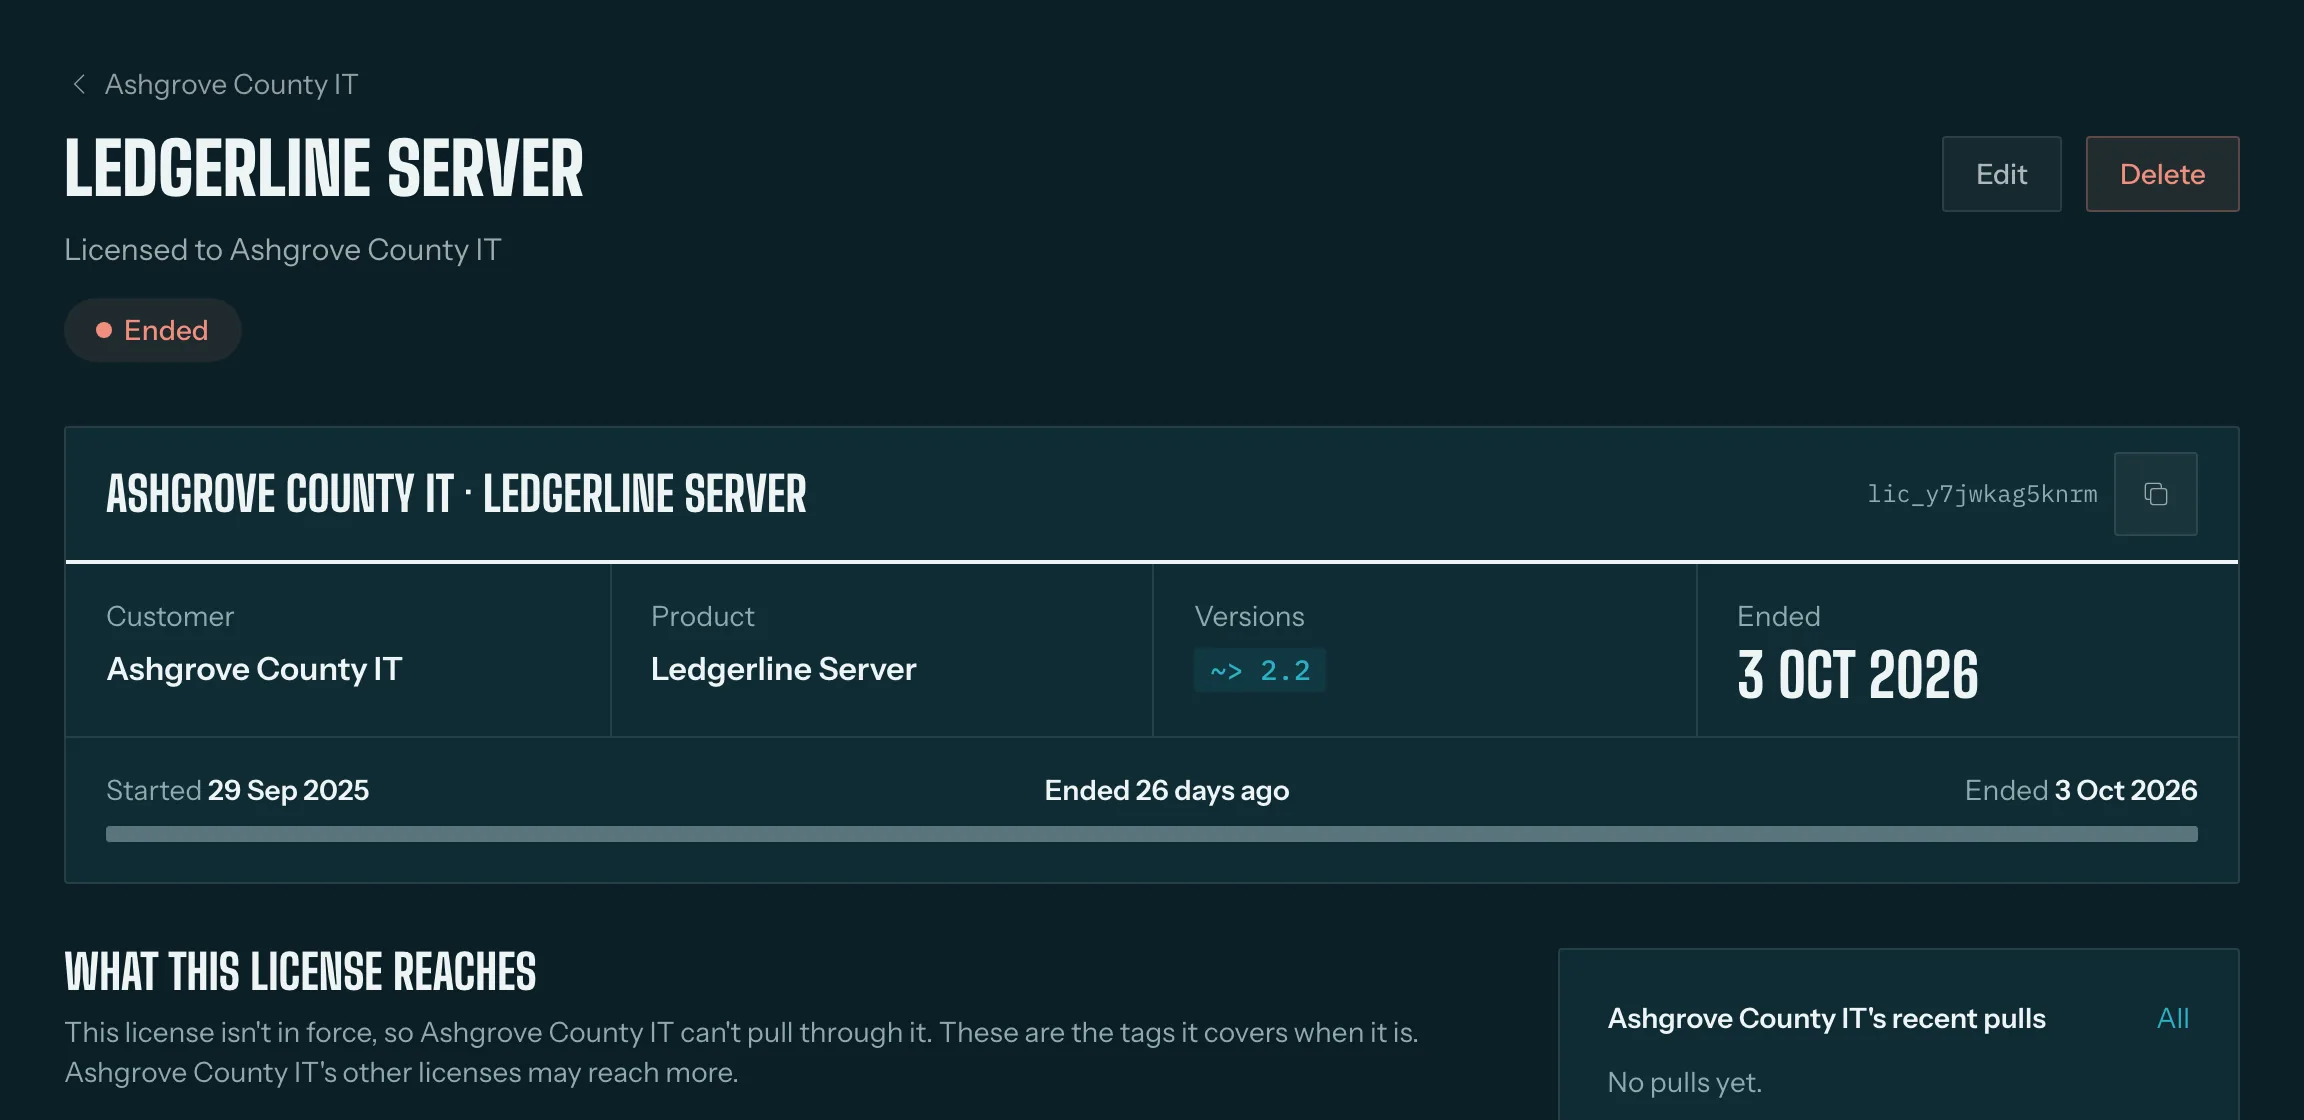The width and height of the screenshot is (2304, 1120).
Task: Go back via the chevron arrow
Action: [79, 84]
